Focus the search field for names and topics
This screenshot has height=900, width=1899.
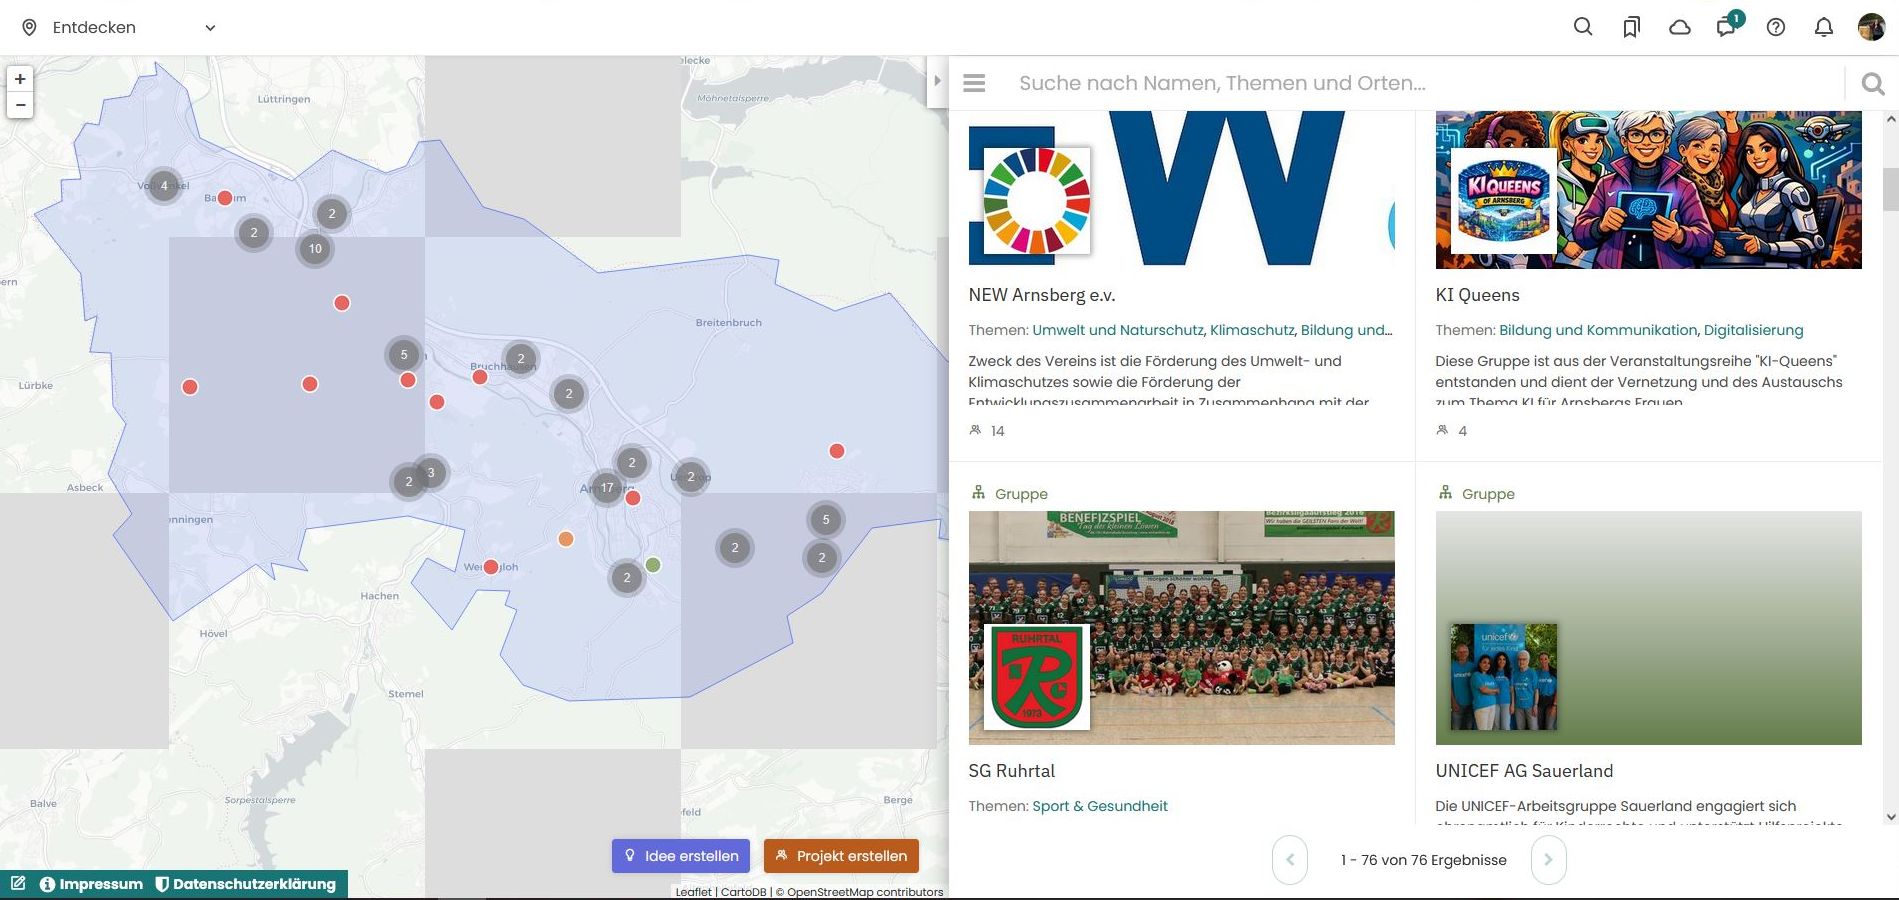pyautogui.click(x=1425, y=83)
